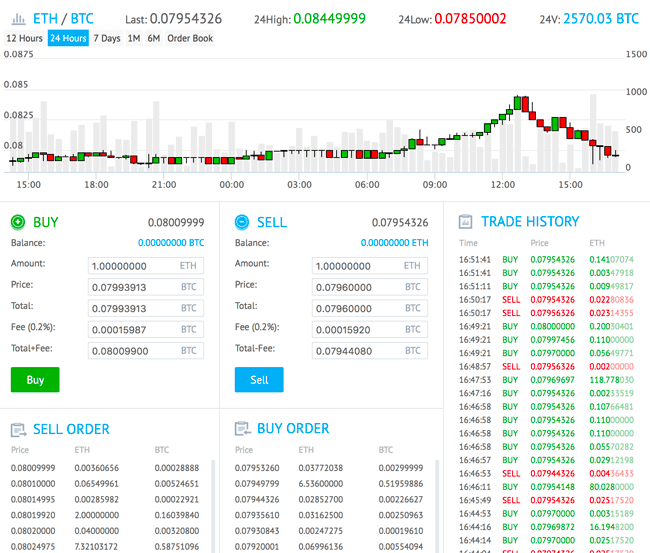Click the Sell Order list icon
The width and height of the screenshot is (650, 553).
[18, 430]
